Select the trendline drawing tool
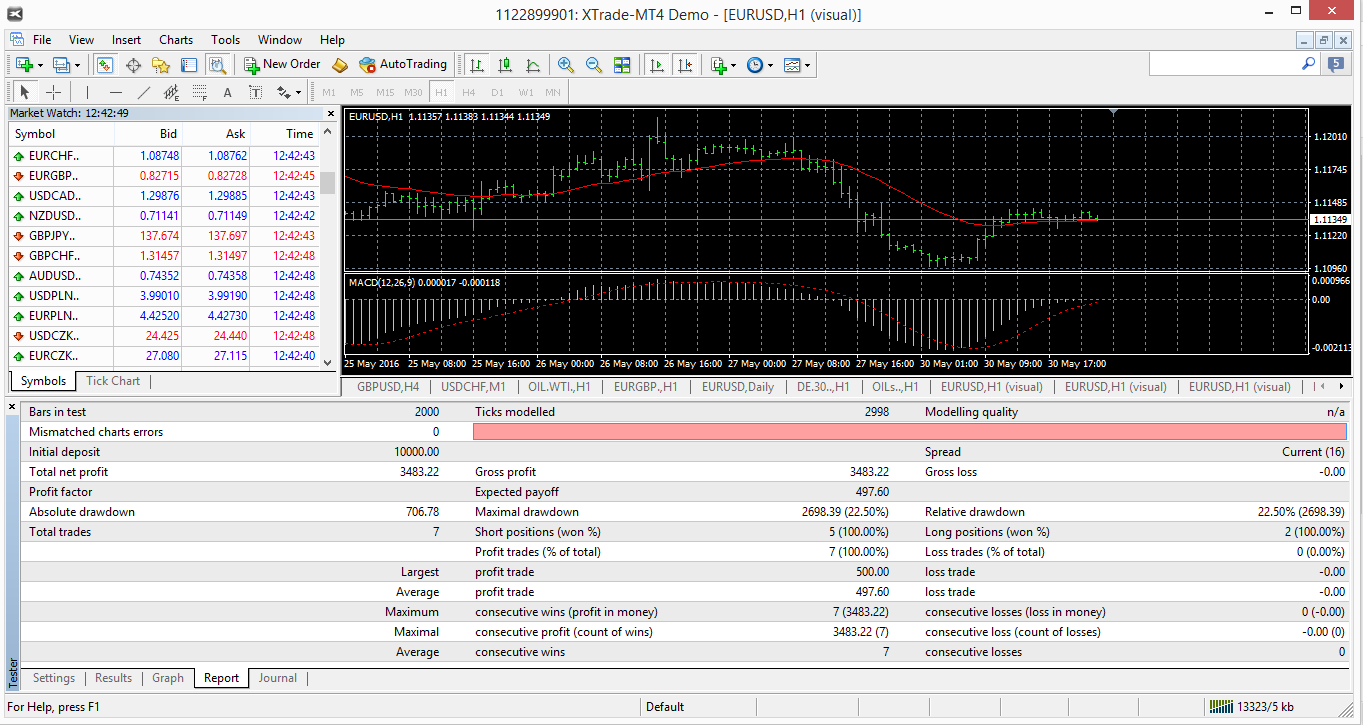This screenshot has height=725, width=1363. point(144,93)
